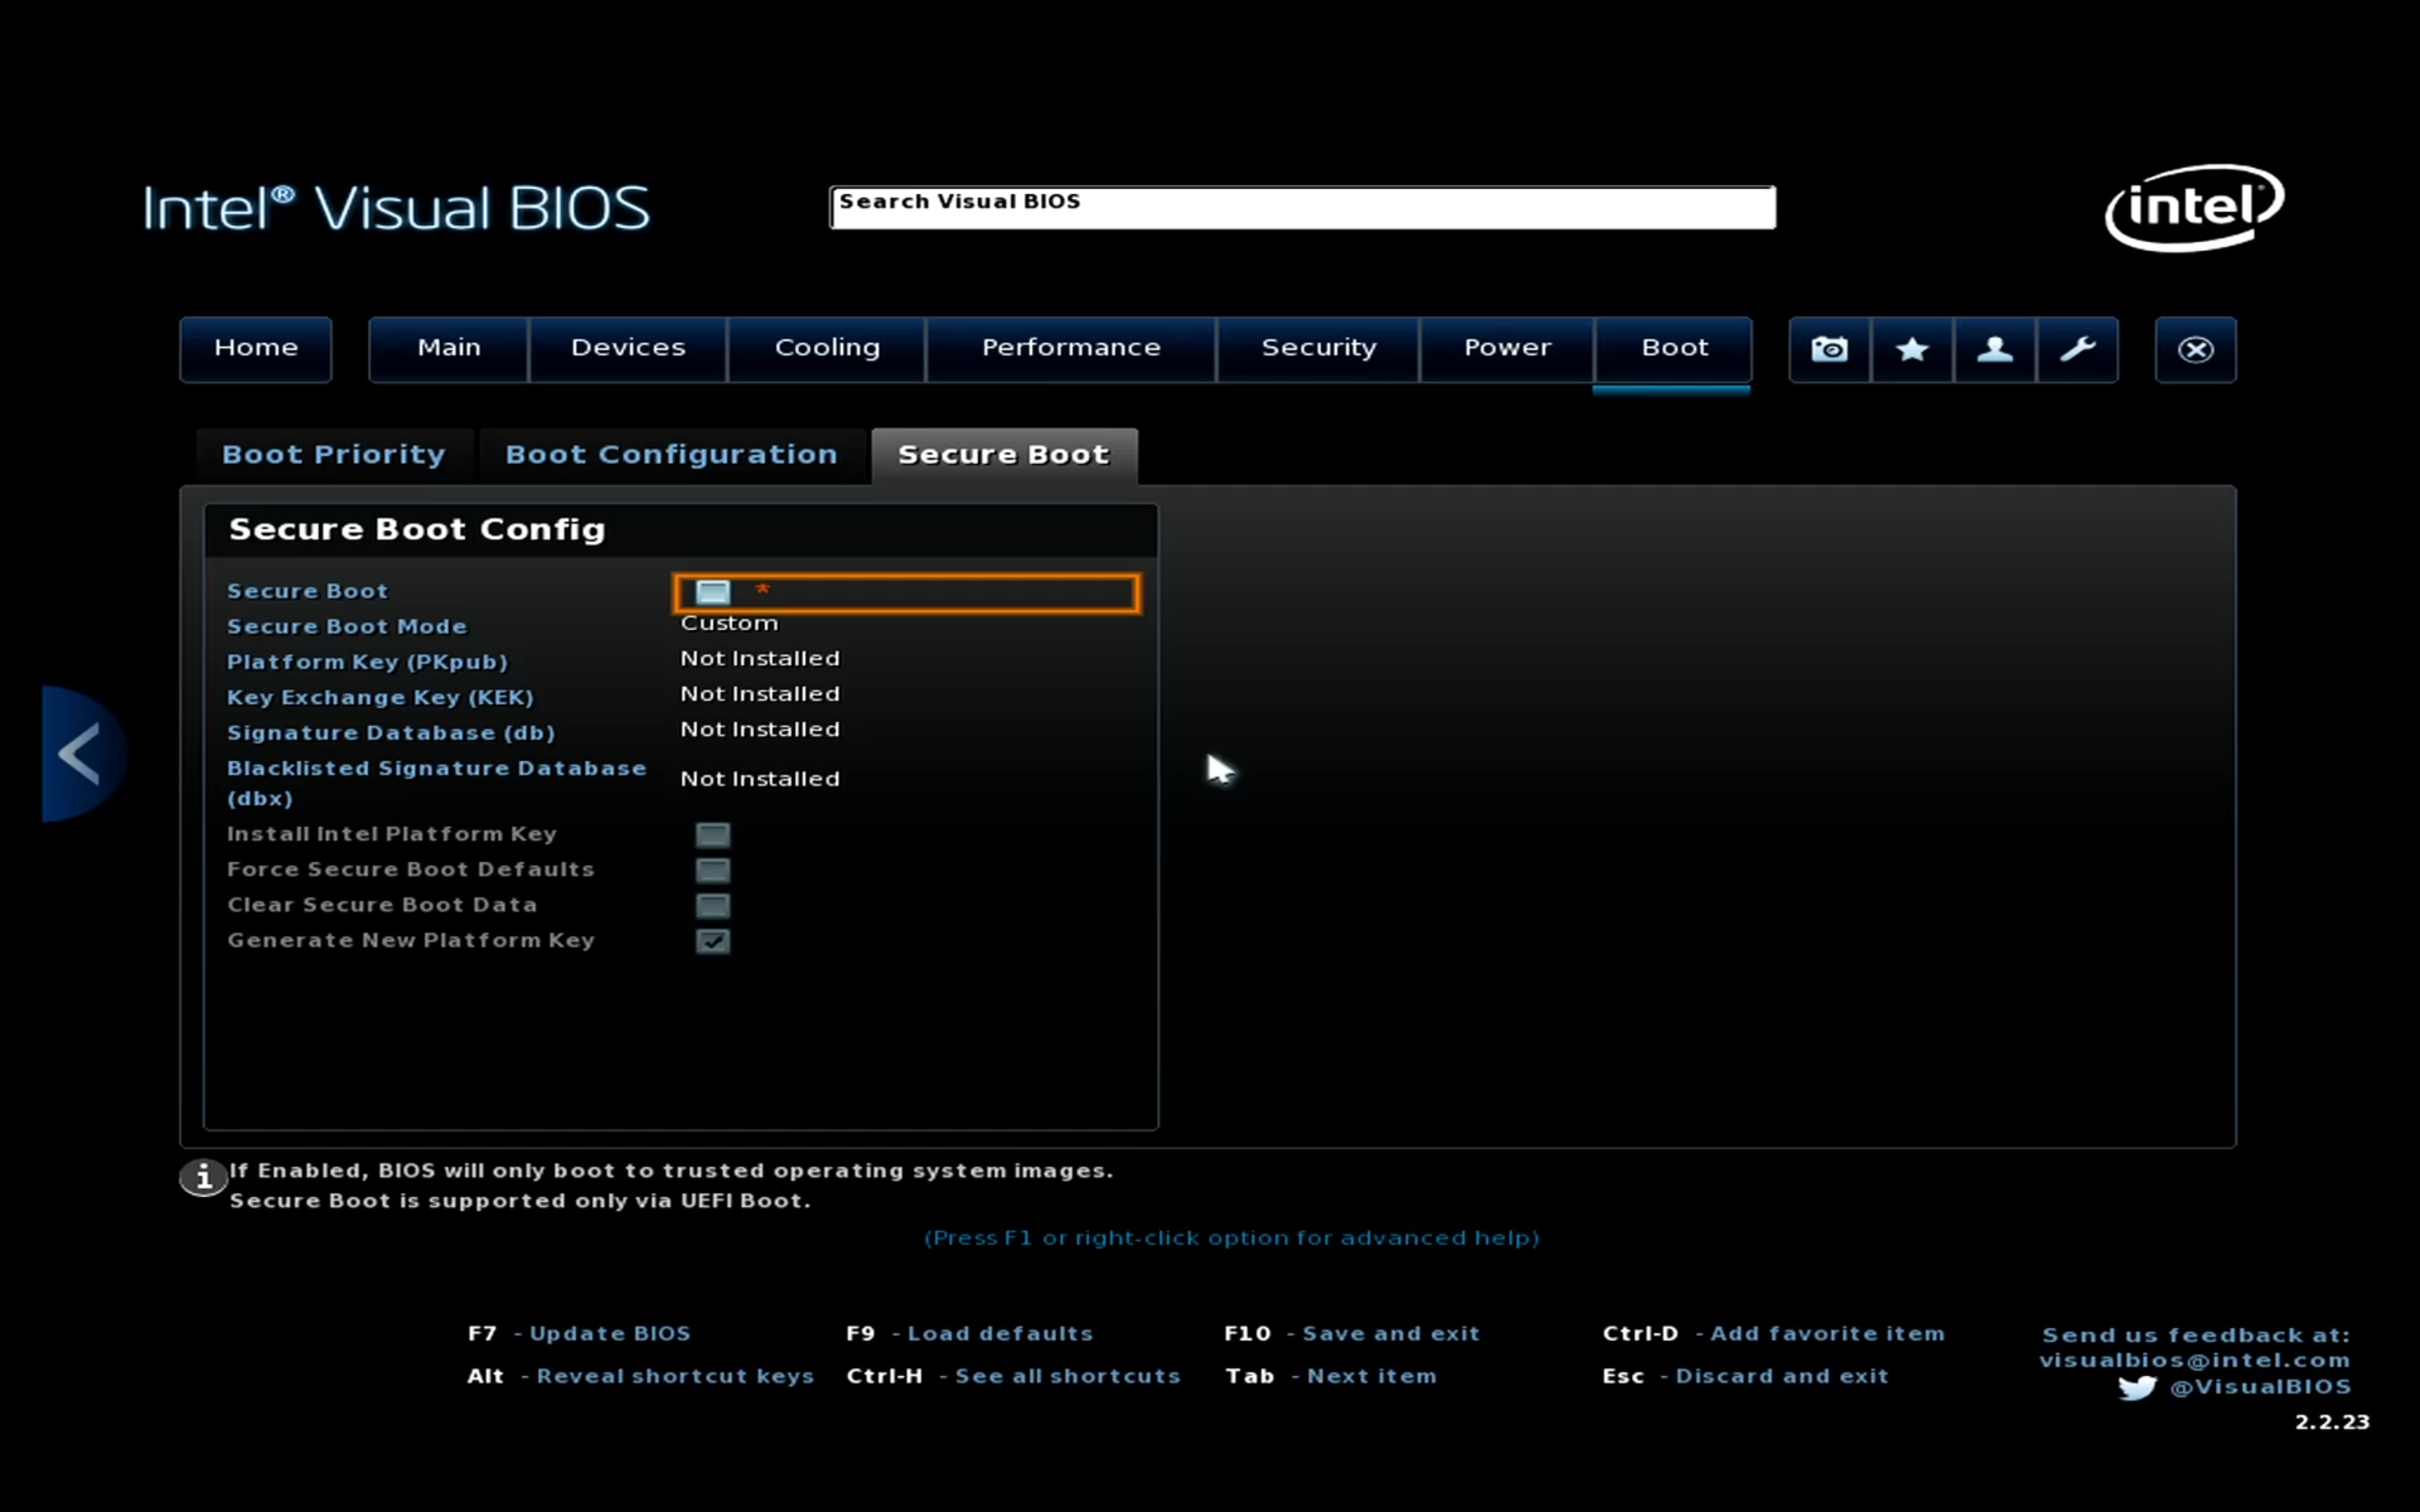Open favorites star icon
The image size is (2420, 1512).
(x=1912, y=349)
